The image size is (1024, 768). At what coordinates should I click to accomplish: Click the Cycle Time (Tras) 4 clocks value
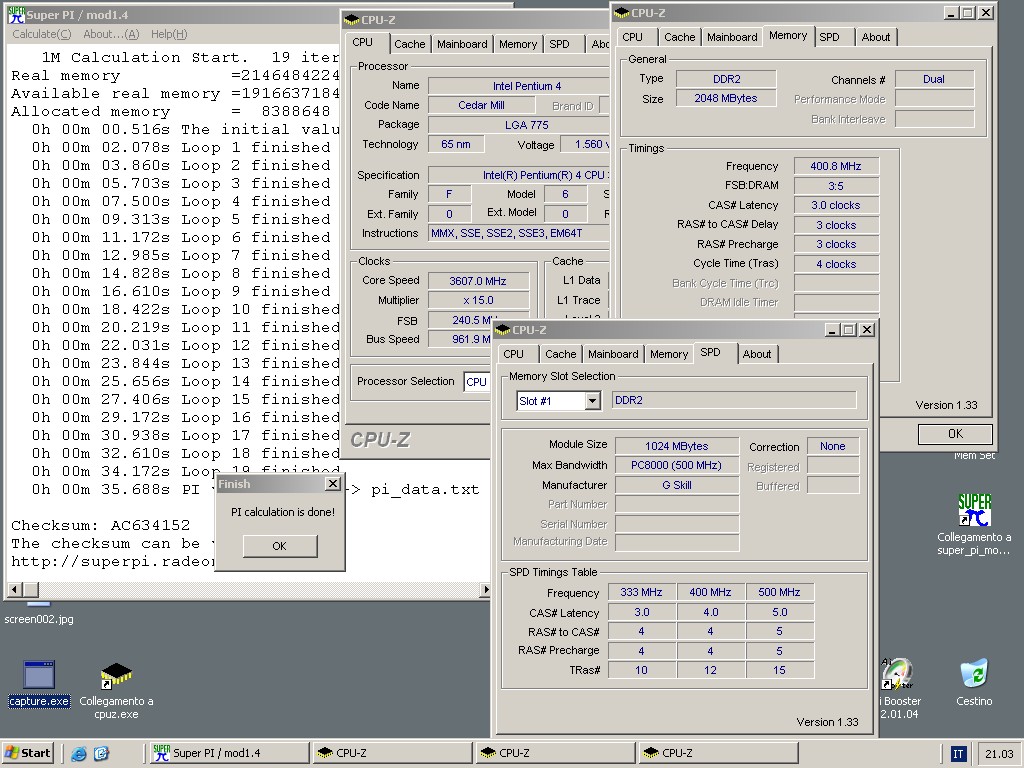(836, 264)
